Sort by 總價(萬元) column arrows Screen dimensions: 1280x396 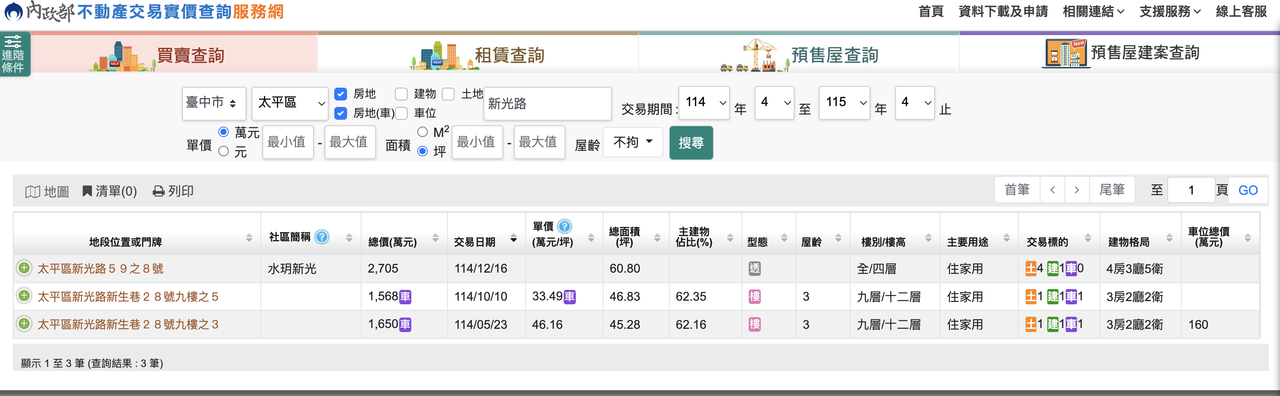(x=436, y=238)
